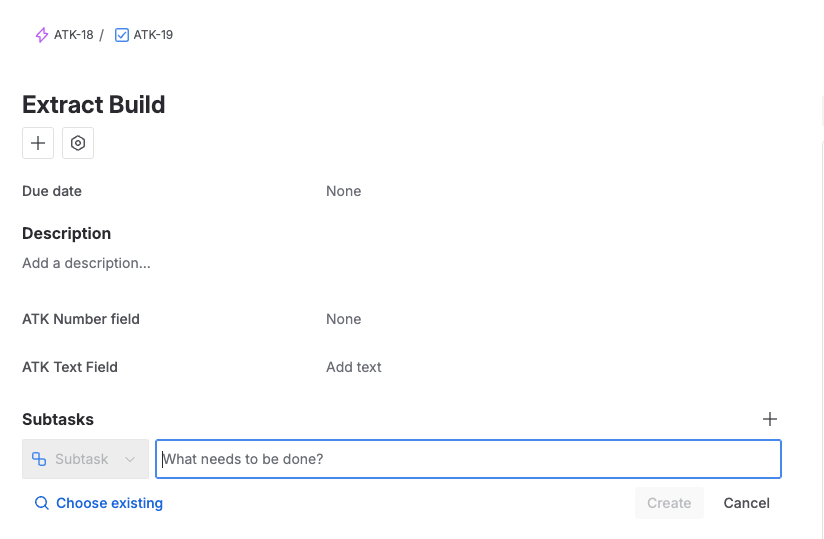Click Add text in ATK Text Field
This screenshot has width=824, height=539.
coord(353,367)
